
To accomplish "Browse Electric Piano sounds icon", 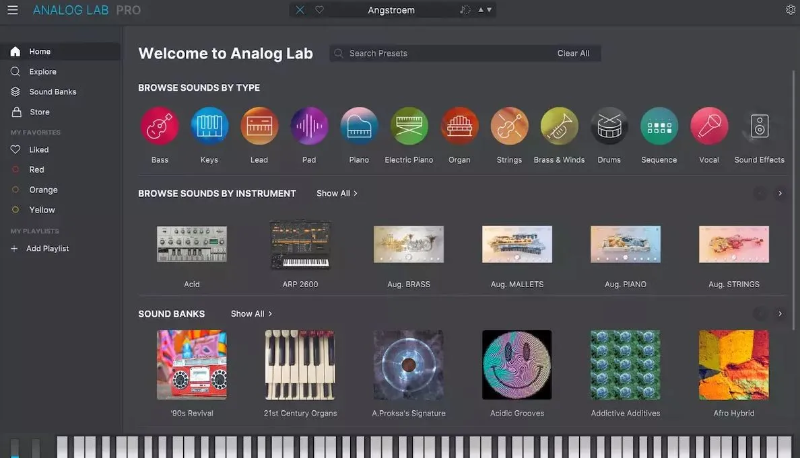I will tap(409, 126).
